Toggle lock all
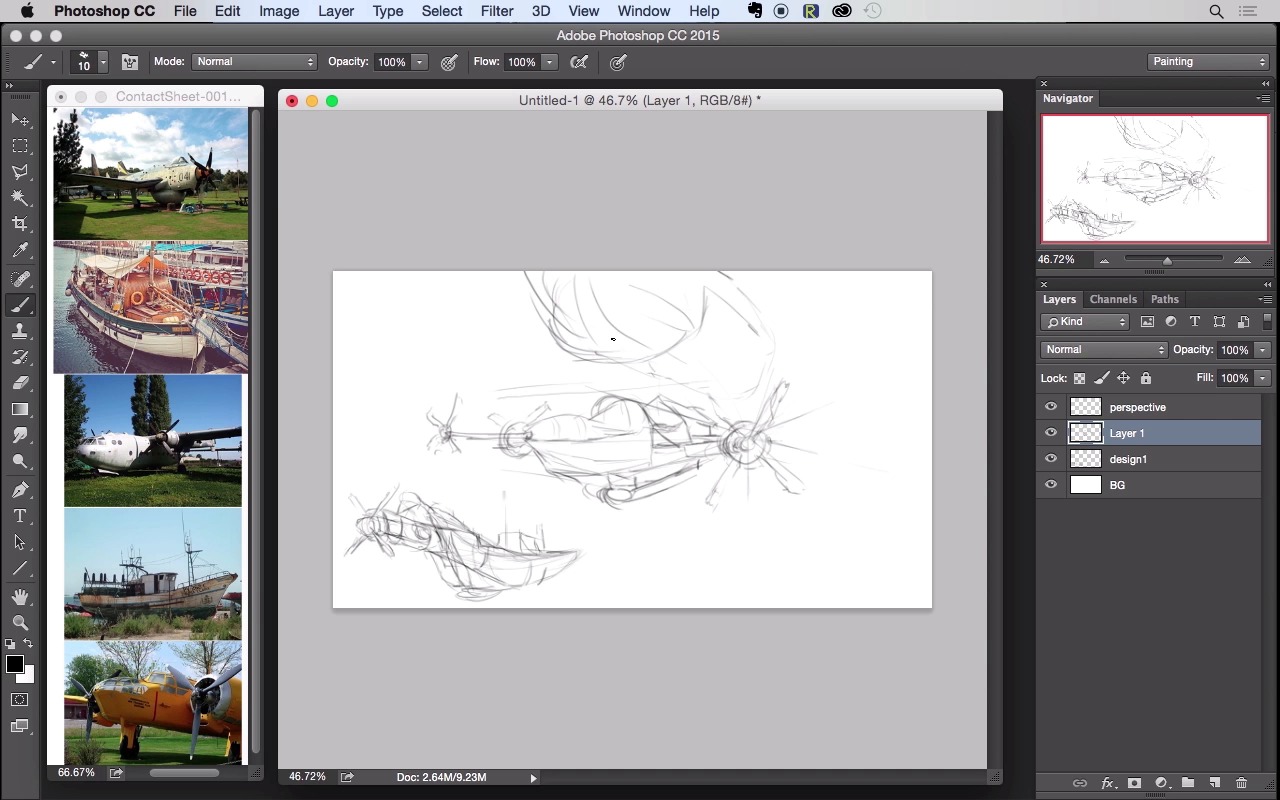1280x800 pixels. 1146,378
